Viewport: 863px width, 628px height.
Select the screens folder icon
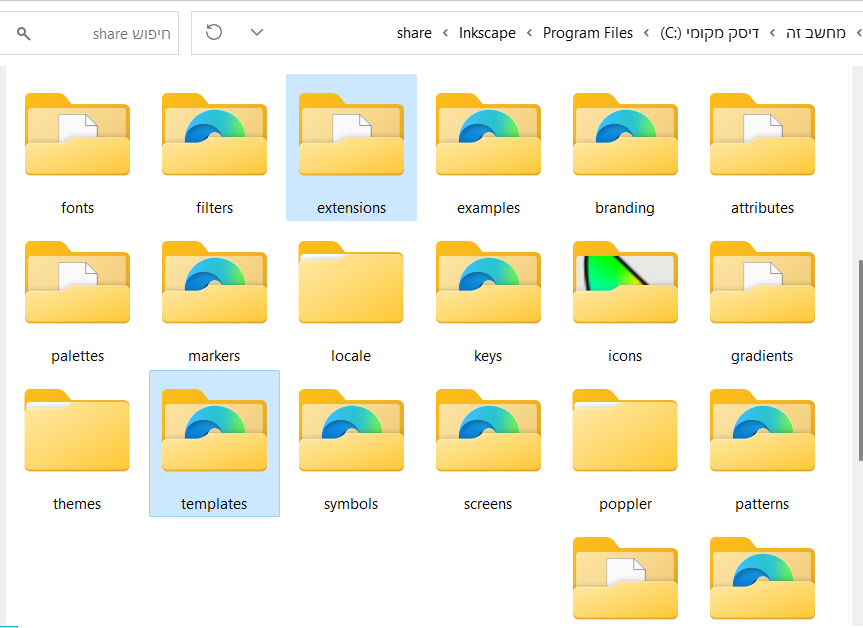point(488,430)
